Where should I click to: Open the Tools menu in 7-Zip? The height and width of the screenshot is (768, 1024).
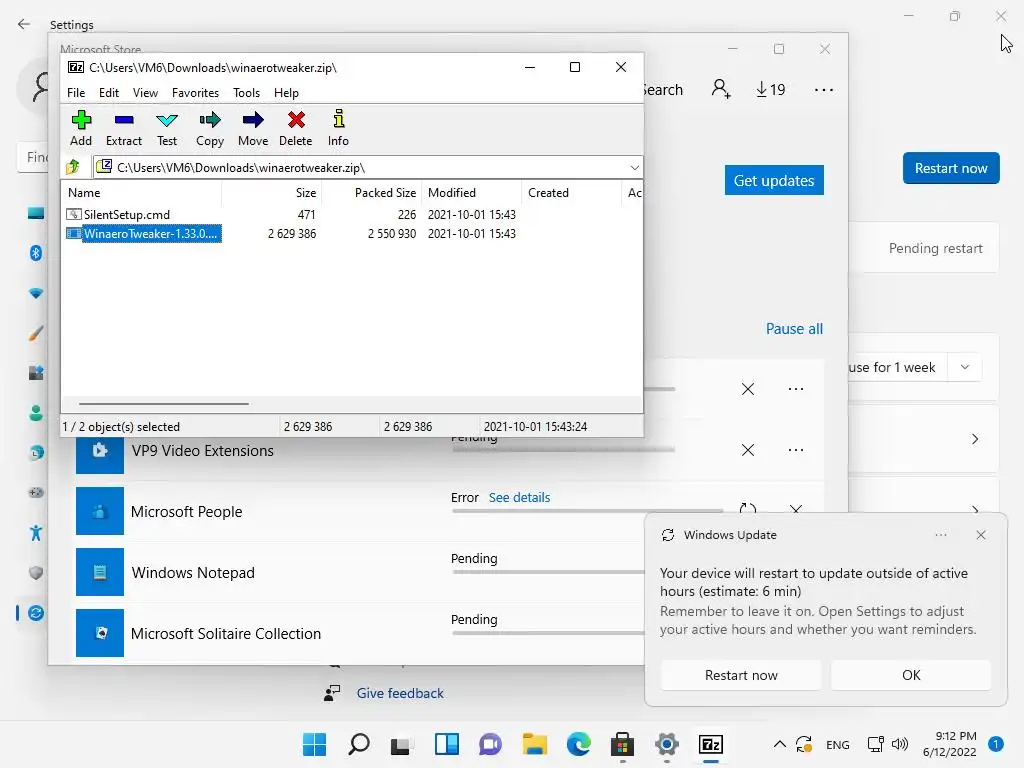tap(246, 93)
